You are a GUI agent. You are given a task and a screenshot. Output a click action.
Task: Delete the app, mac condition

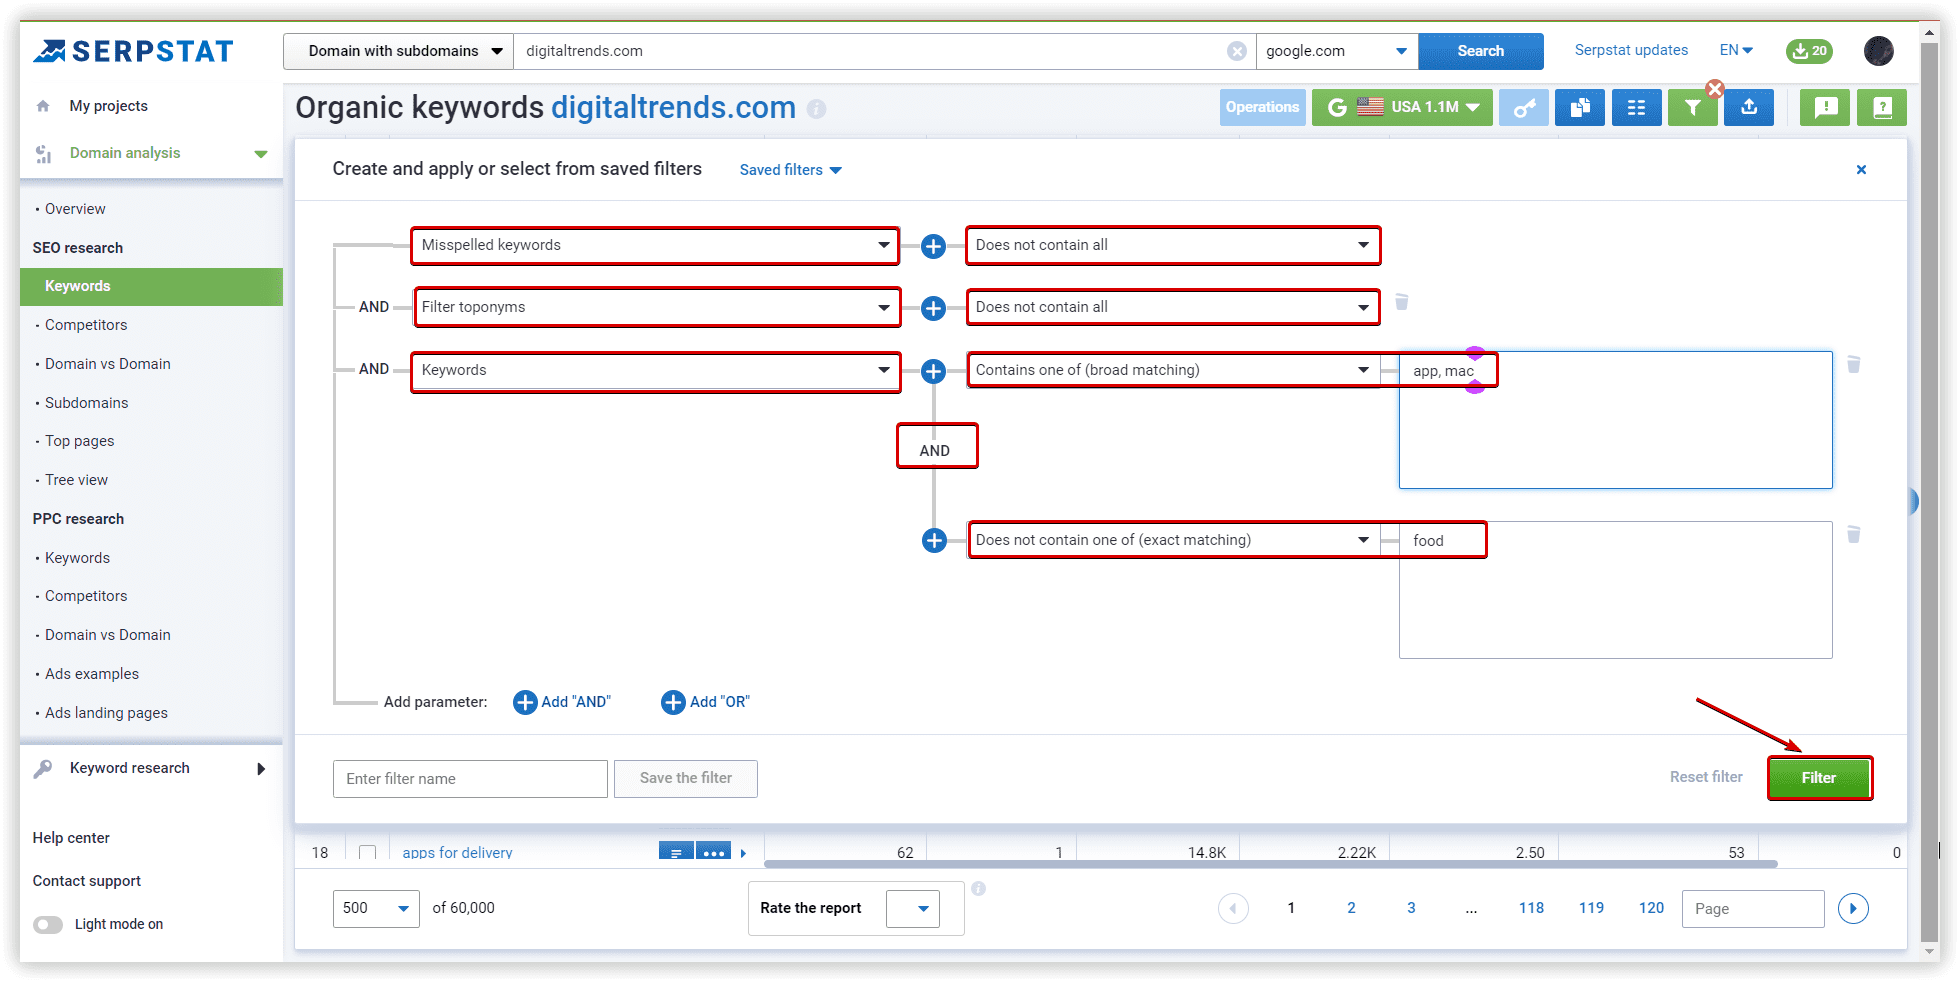pyautogui.click(x=1853, y=365)
